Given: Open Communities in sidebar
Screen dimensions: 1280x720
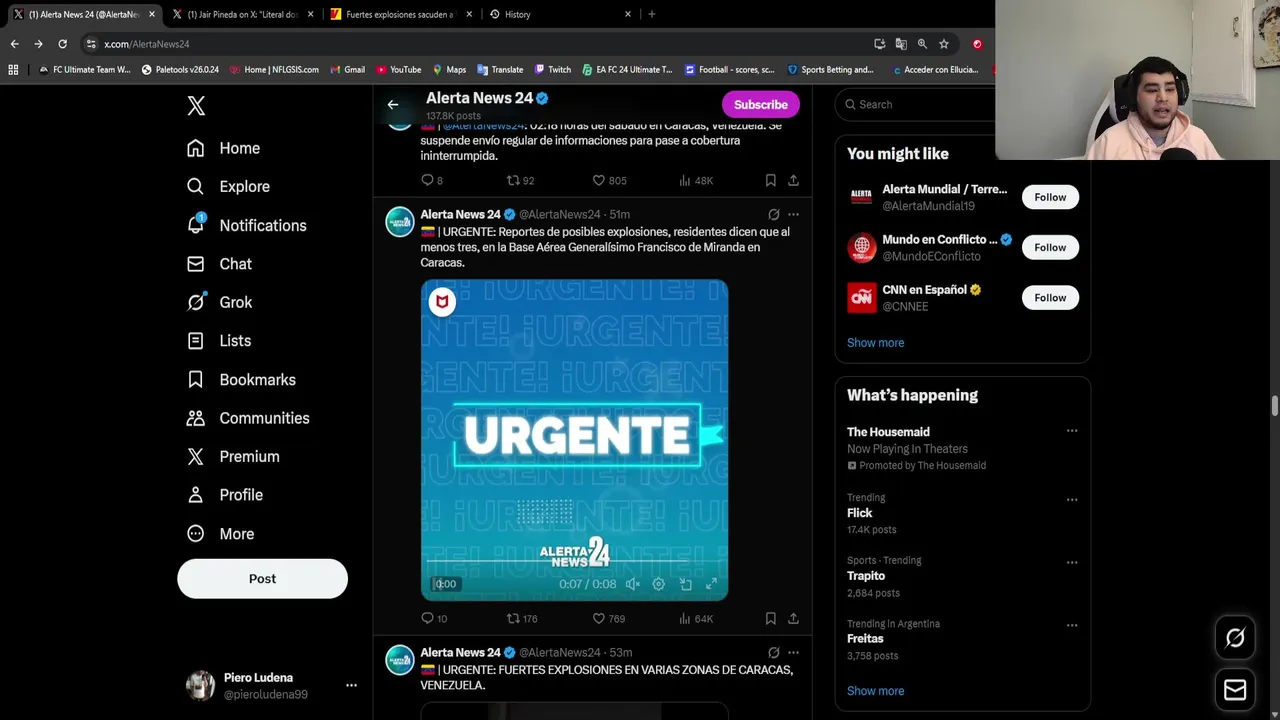Looking at the screenshot, I should pos(249,418).
